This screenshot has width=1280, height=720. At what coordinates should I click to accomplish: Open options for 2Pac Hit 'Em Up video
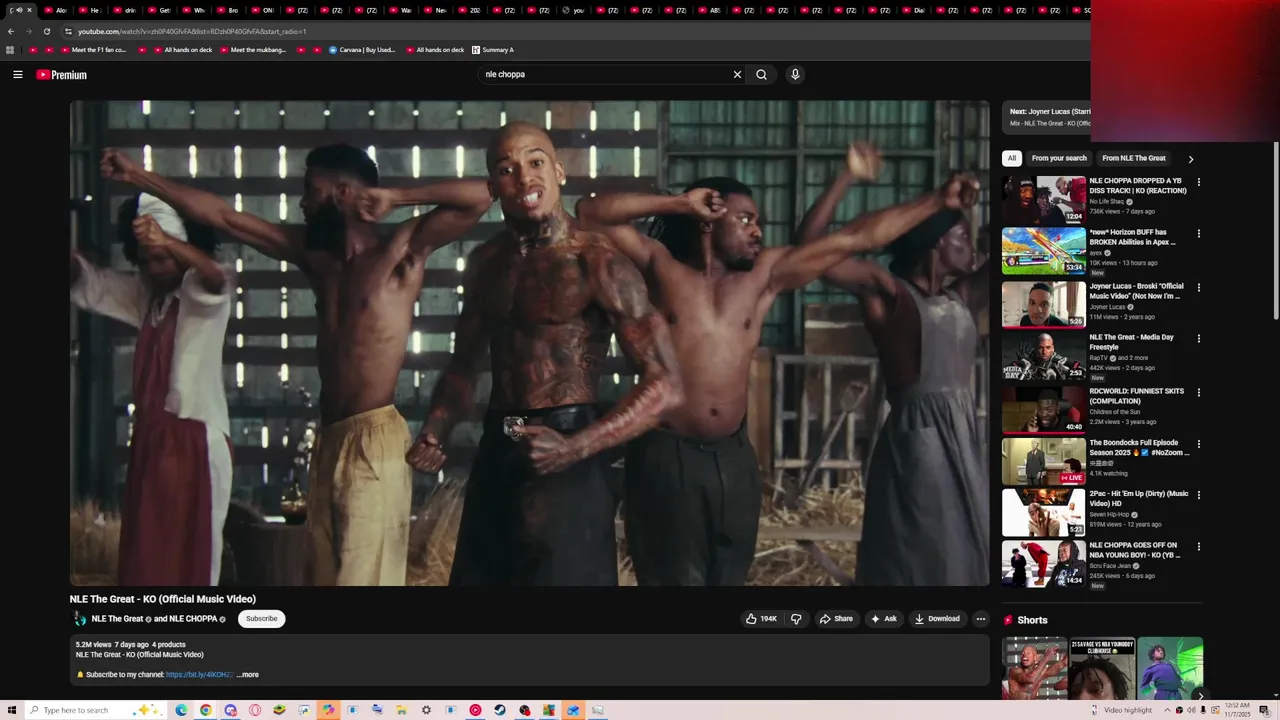point(1198,495)
